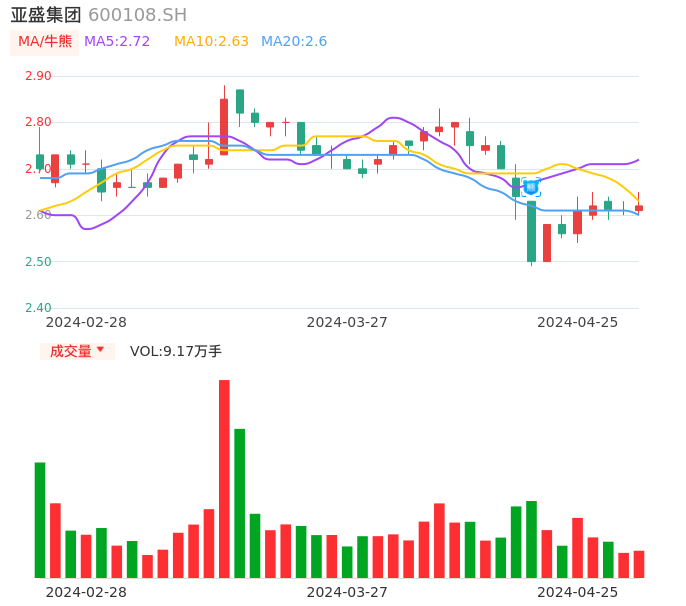Click the last red candlestick at right edge

(x=639, y=208)
